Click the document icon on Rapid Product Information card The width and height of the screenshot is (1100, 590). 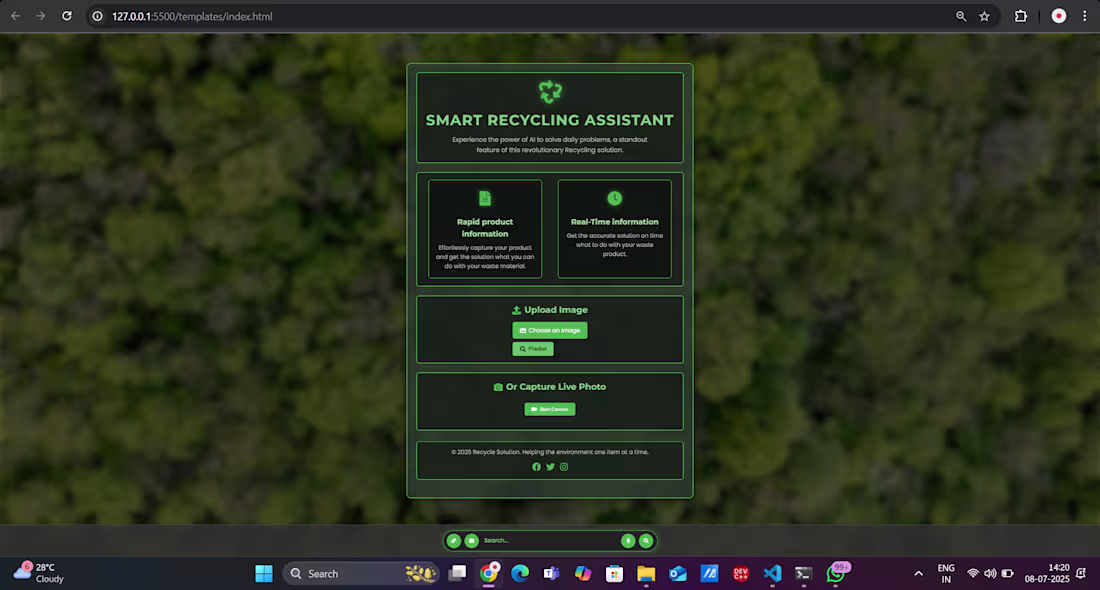click(x=485, y=197)
